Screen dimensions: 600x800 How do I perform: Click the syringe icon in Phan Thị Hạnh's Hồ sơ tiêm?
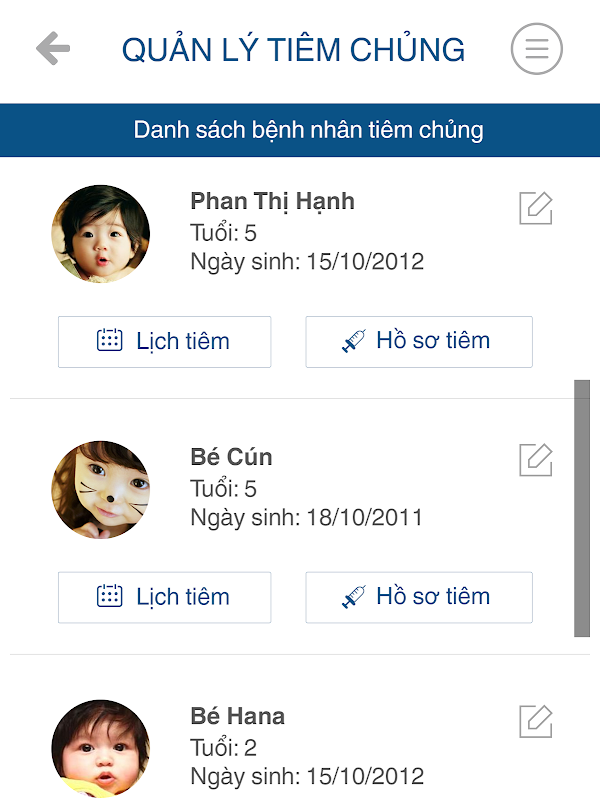[354, 341]
